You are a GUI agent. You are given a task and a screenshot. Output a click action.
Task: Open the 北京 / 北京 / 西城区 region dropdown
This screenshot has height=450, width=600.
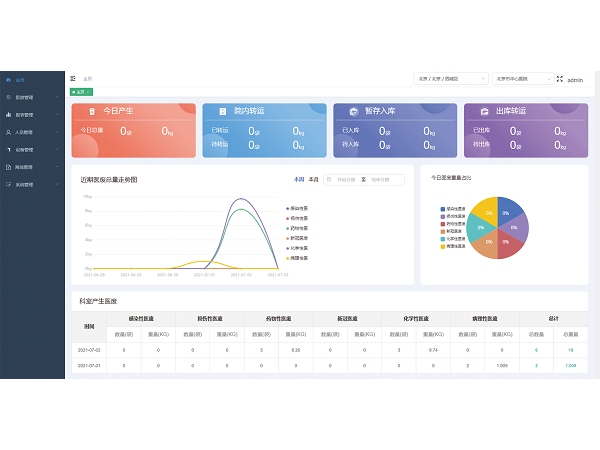point(449,78)
